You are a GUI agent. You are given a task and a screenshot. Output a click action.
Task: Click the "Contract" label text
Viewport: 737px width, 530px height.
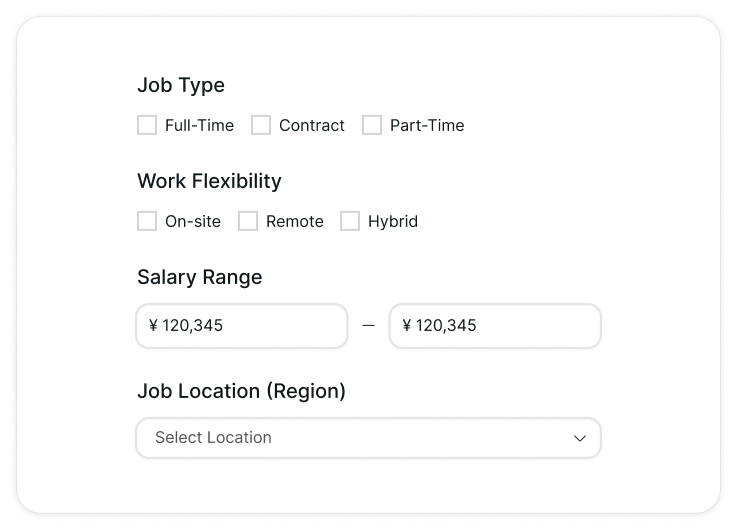(x=312, y=125)
